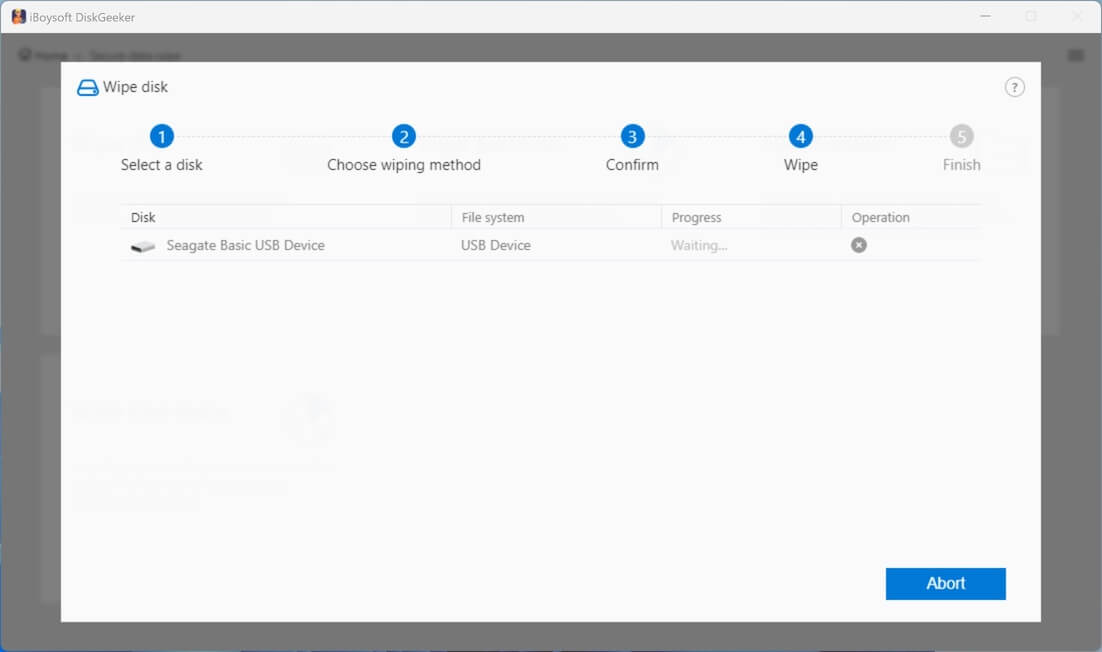Go to step 3 circle Confirm
Image resolution: width=1102 pixels, height=652 pixels.
pyautogui.click(x=632, y=136)
